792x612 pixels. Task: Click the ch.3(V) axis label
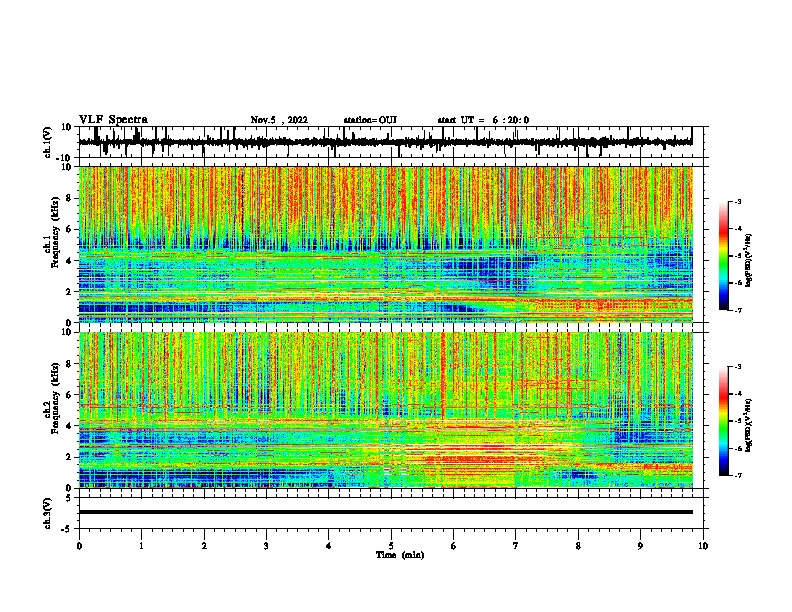pyautogui.click(x=48, y=513)
